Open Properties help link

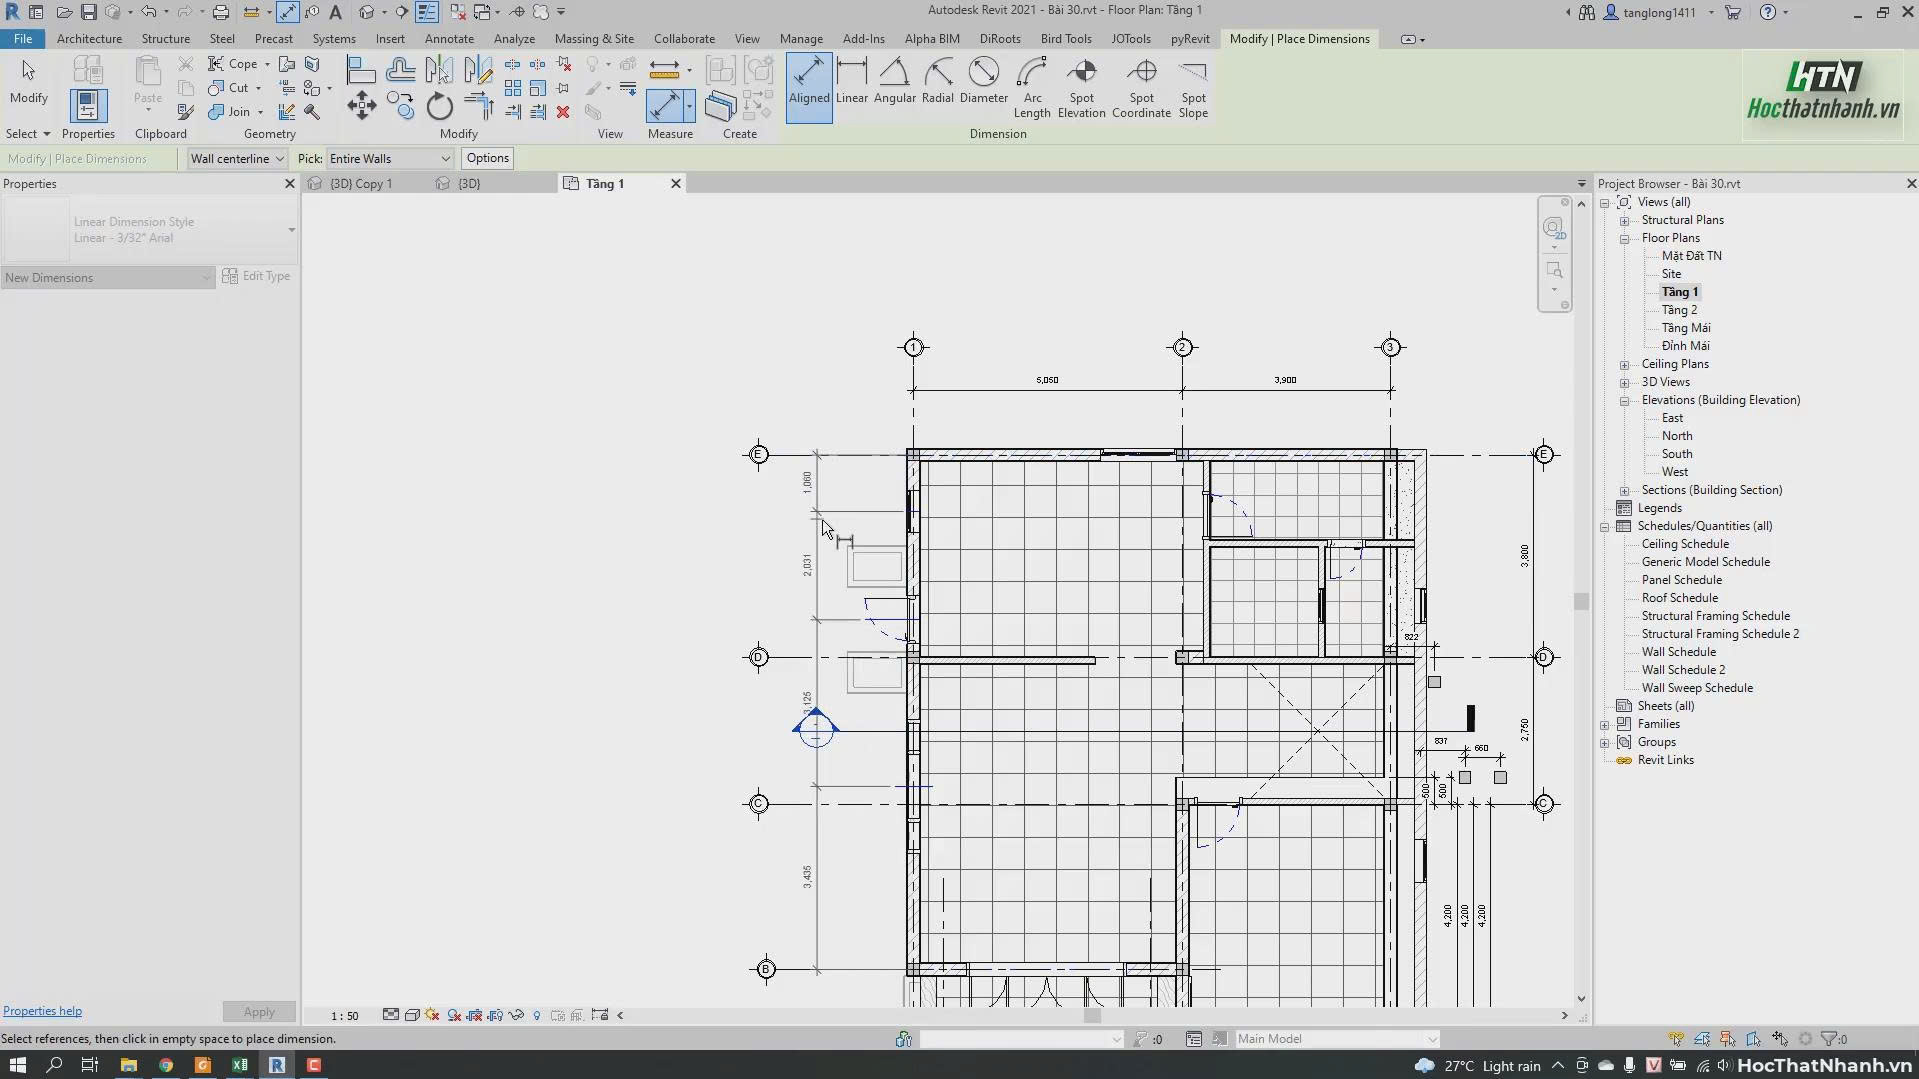(x=42, y=1010)
